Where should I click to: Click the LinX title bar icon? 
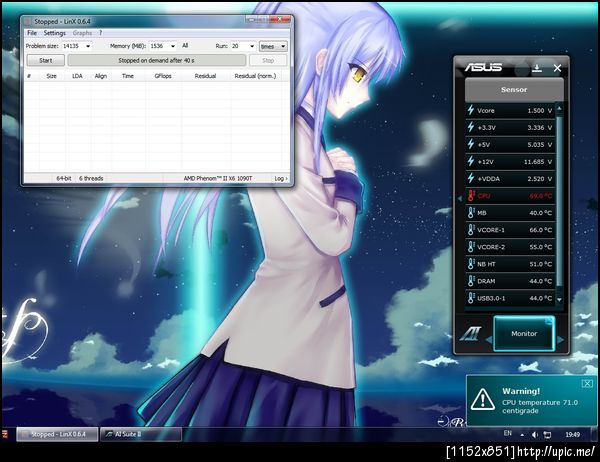pyautogui.click(x=28, y=22)
